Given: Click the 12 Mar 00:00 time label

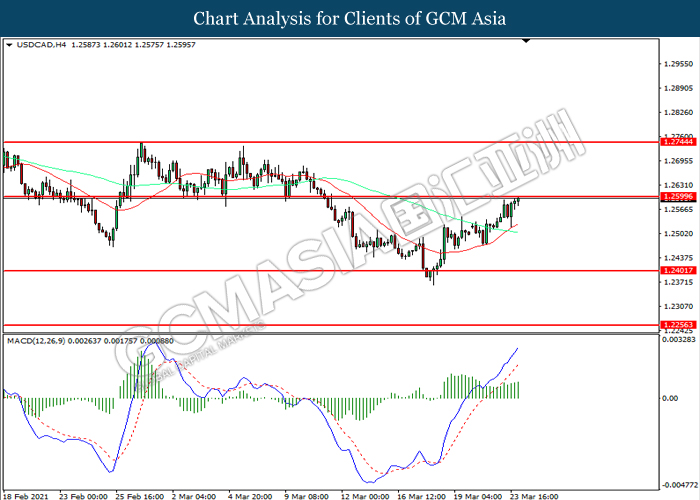Looking at the screenshot, I should [x=365, y=496].
